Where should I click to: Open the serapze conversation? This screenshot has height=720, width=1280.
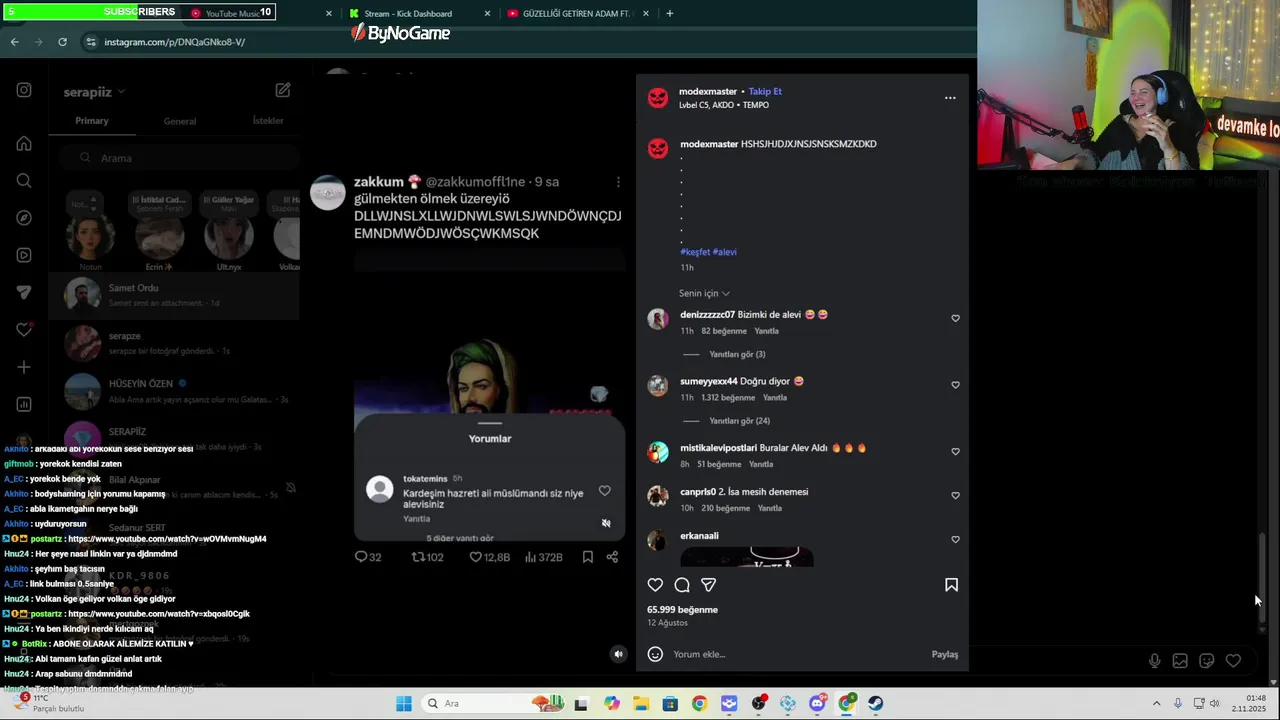[x=174, y=343]
